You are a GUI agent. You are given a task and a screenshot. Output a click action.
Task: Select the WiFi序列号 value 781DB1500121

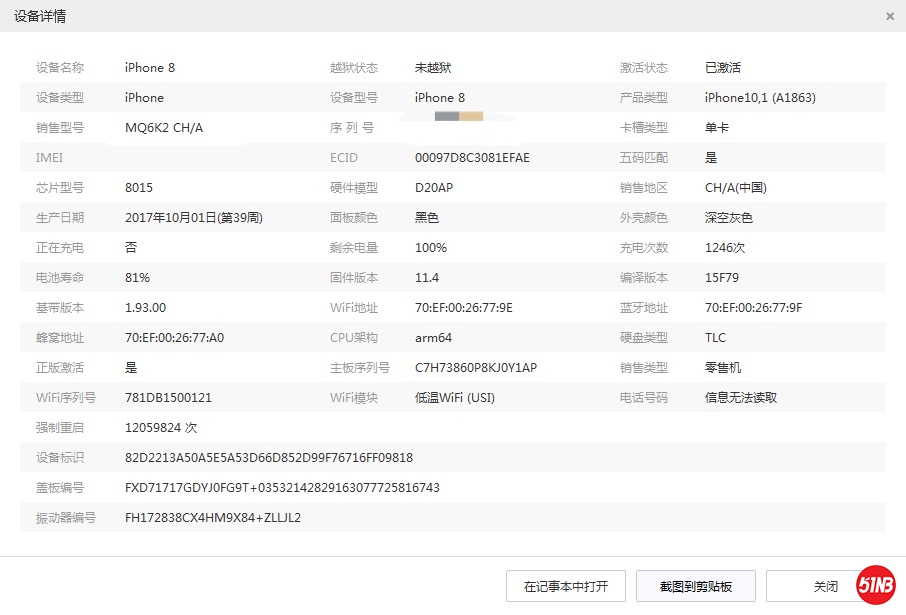point(168,398)
